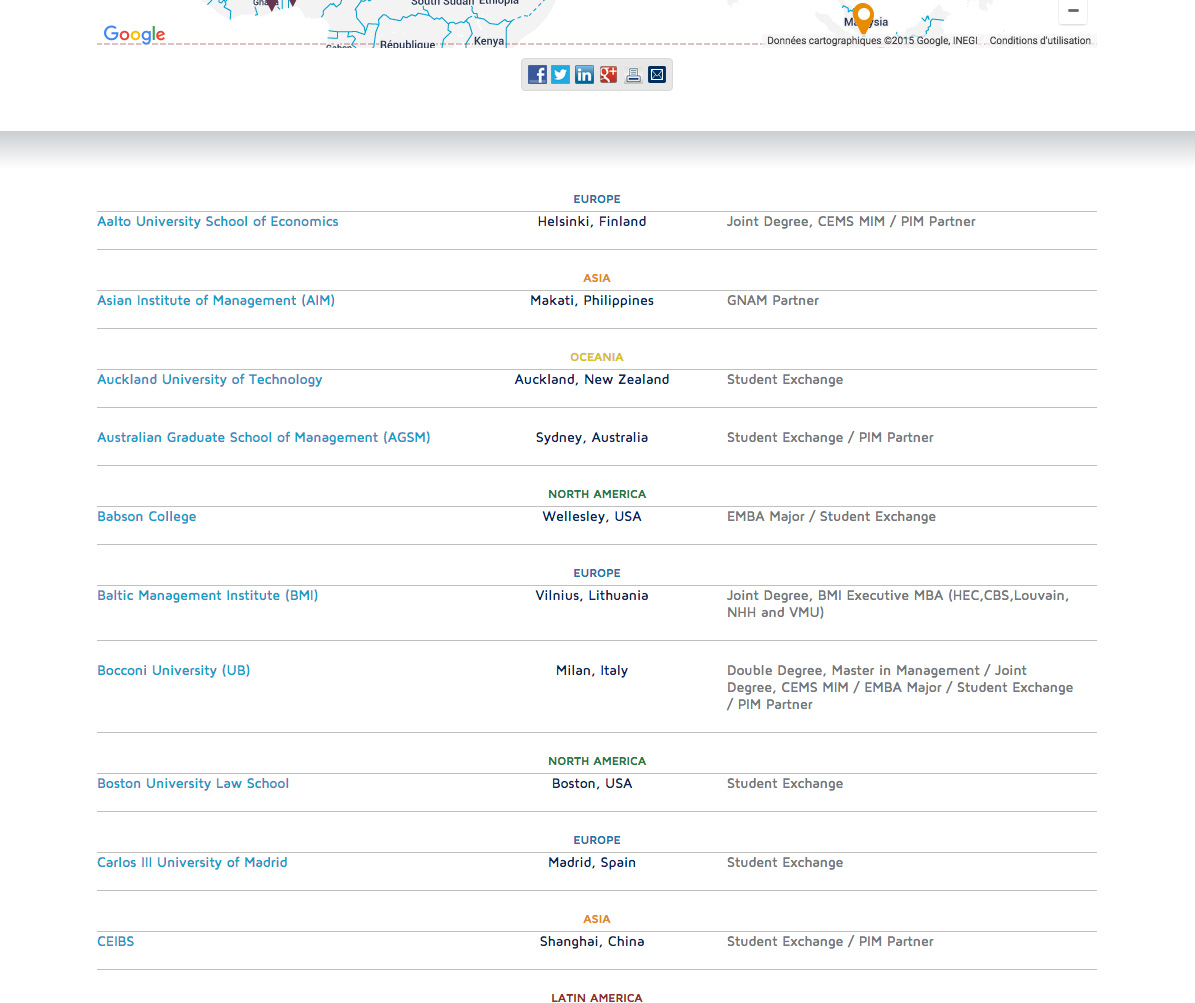Click the Milan, Italy location text
The height and width of the screenshot is (1003, 1195).
click(592, 671)
